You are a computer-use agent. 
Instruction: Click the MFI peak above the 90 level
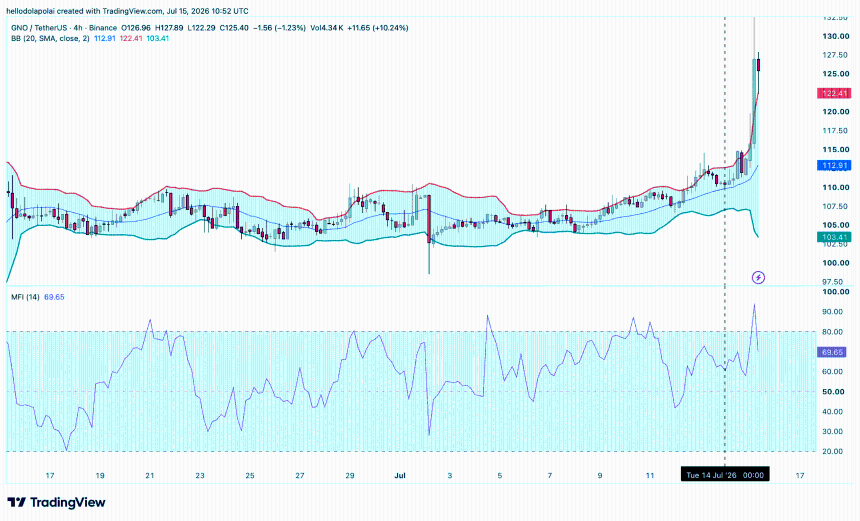[754, 305]
